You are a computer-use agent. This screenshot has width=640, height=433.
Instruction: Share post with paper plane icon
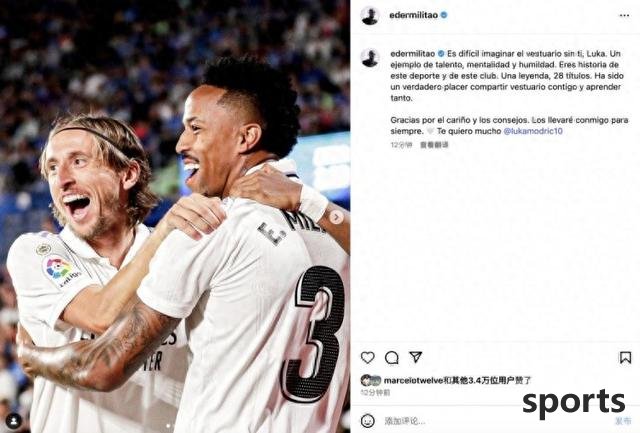click(x=416, y=357)
